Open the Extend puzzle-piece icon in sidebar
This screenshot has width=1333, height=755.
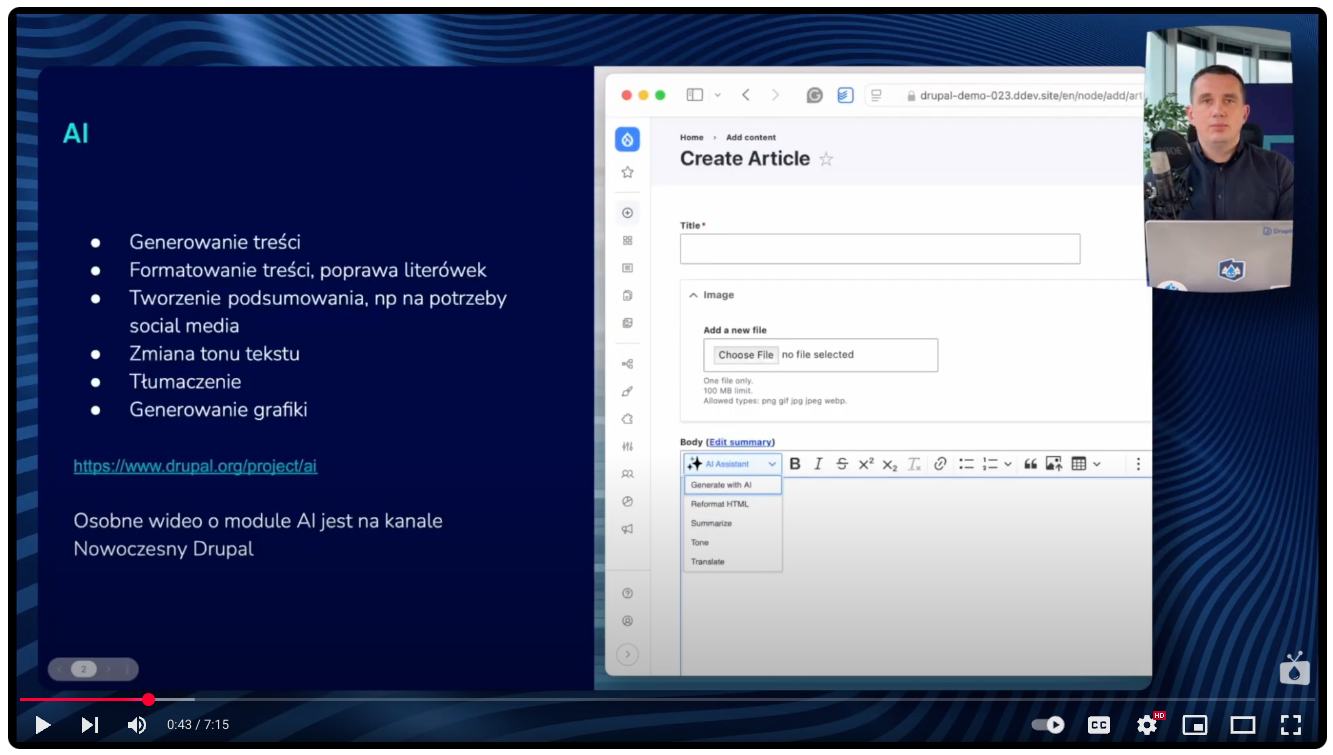point(627,419)
